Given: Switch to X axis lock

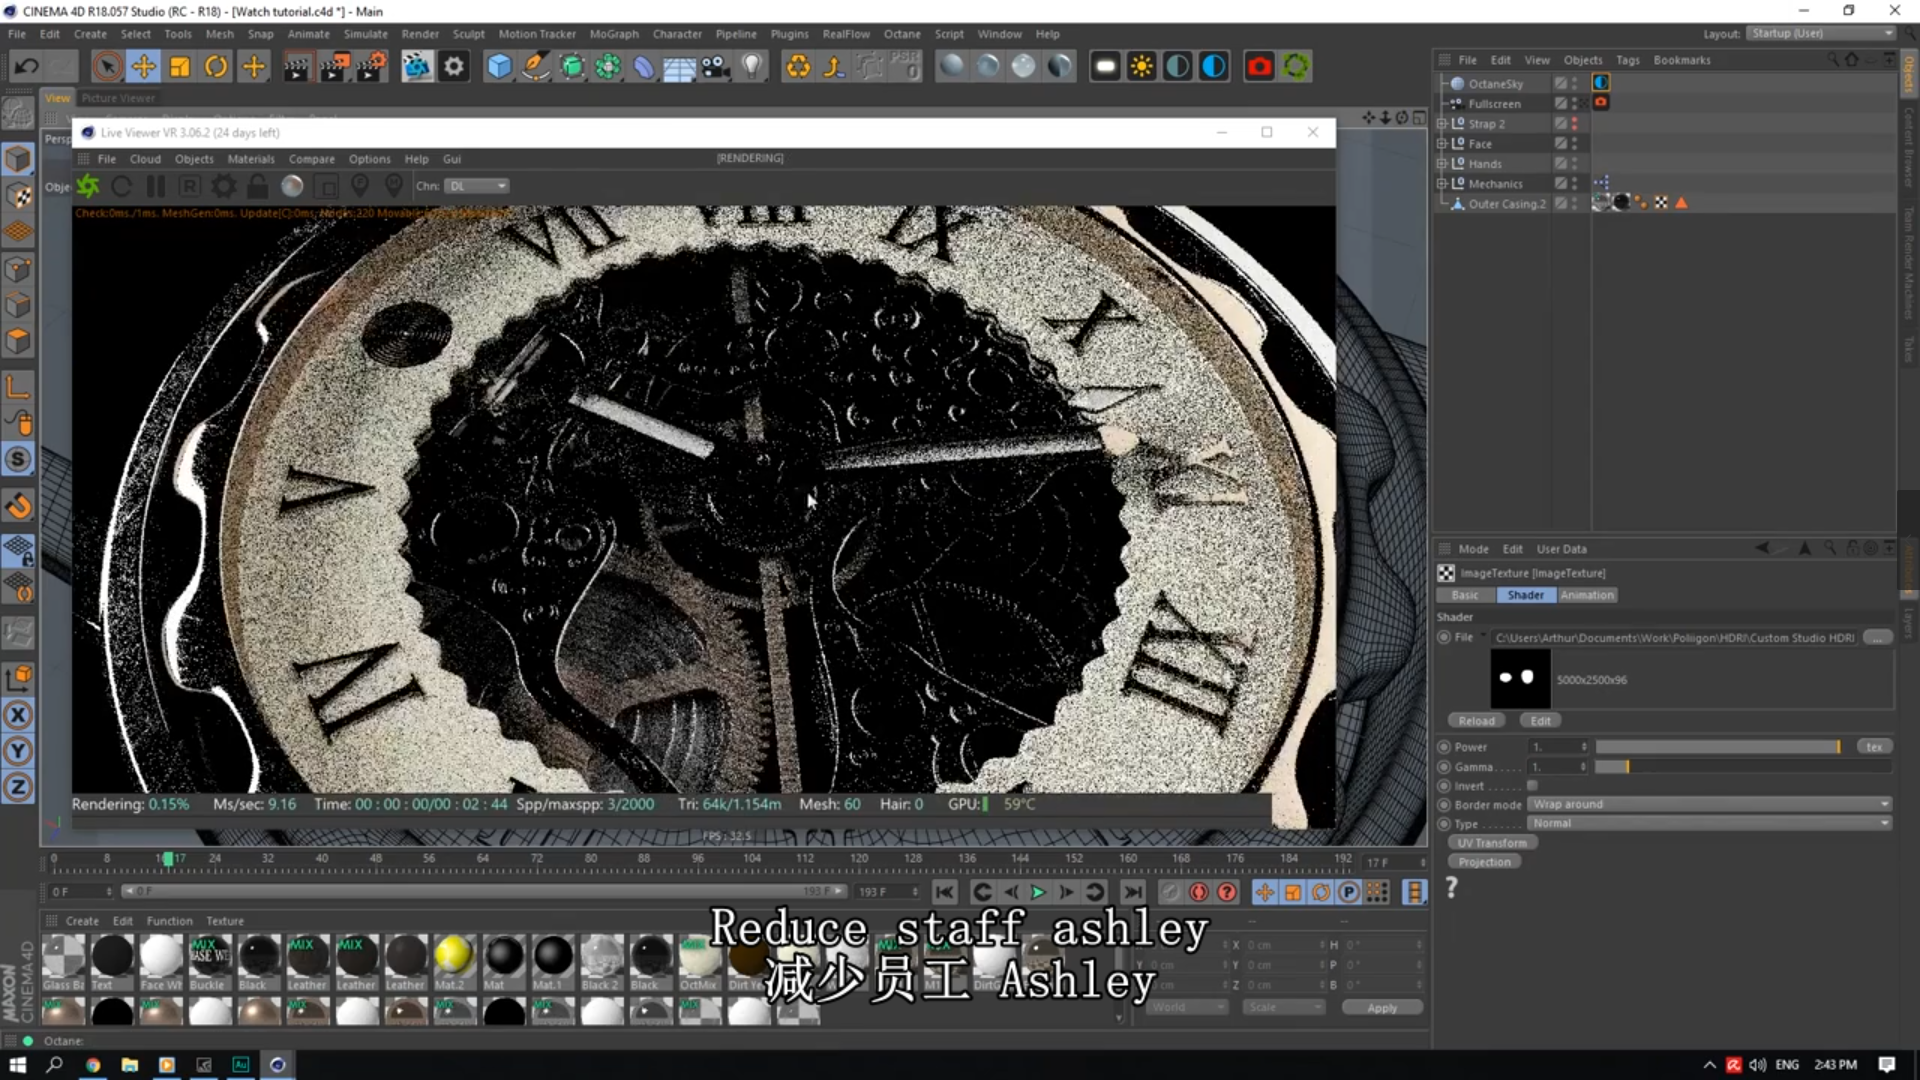Looking at the screenshot, I should pos(18,715).
